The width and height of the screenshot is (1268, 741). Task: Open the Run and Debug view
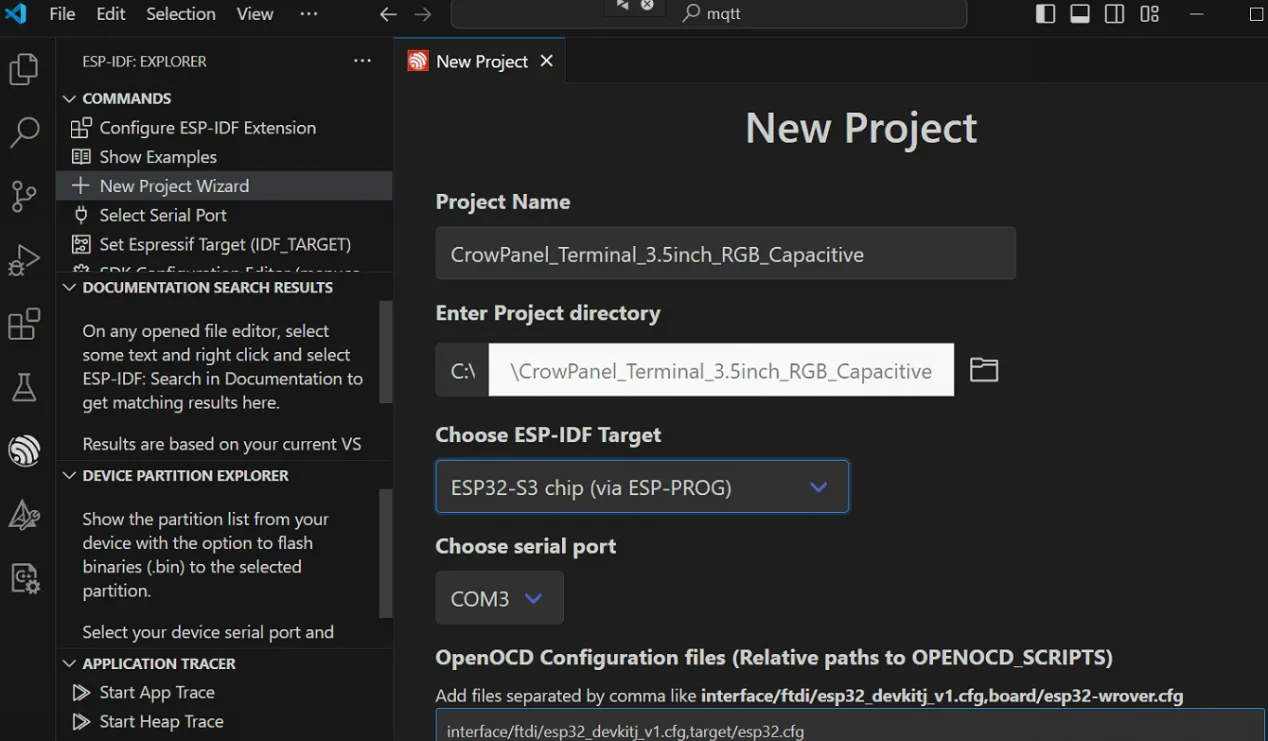pyautogui.click(x=24, y=260)
